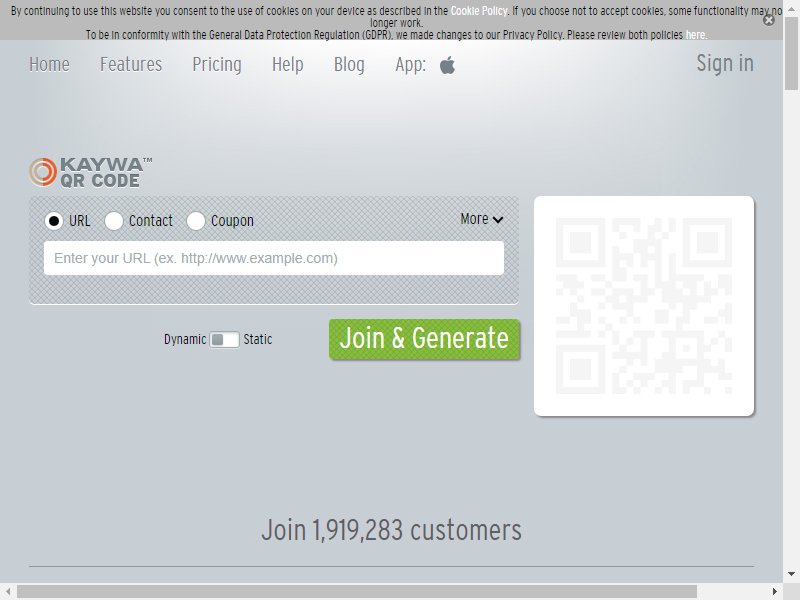Select the Contact radio button

[113, 221]
